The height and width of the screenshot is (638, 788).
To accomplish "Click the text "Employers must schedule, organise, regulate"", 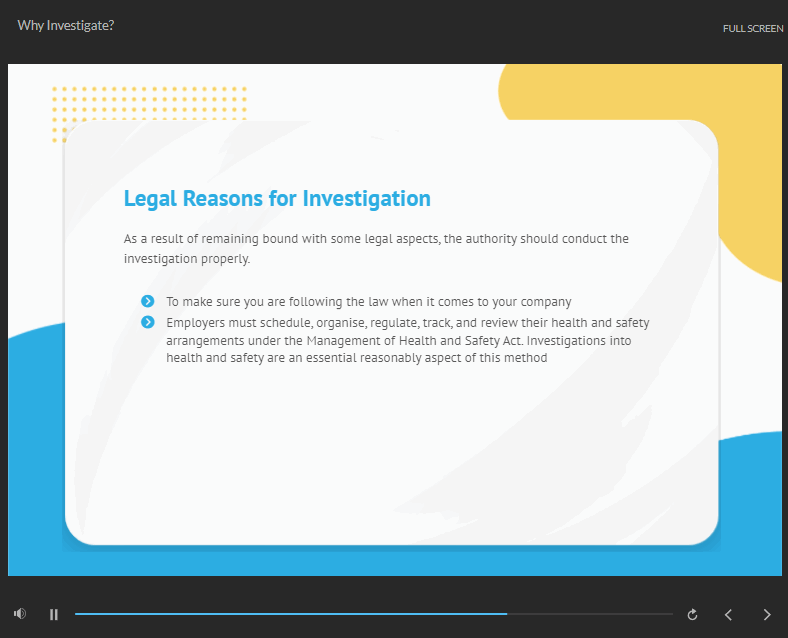I will tap(293, 323).
